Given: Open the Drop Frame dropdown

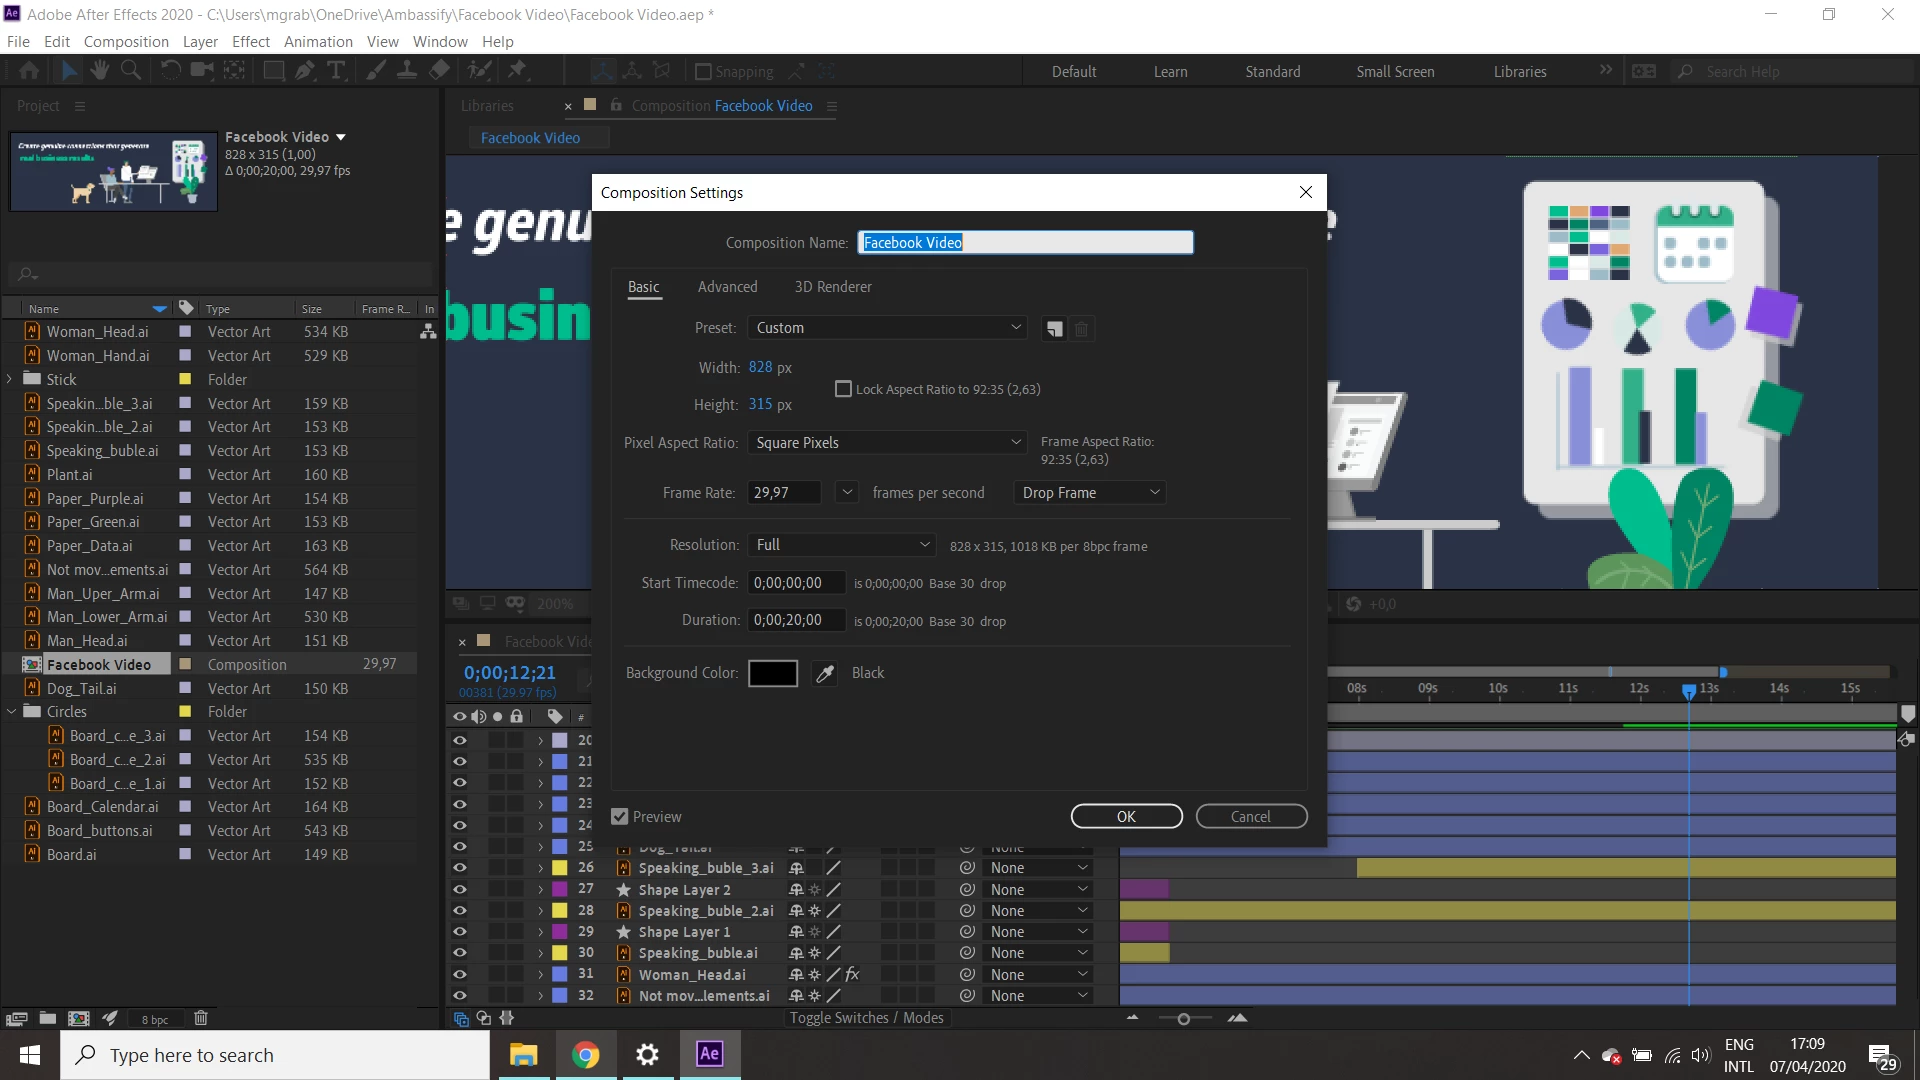Looking at the screenshot, I should tap(1090, 492).
